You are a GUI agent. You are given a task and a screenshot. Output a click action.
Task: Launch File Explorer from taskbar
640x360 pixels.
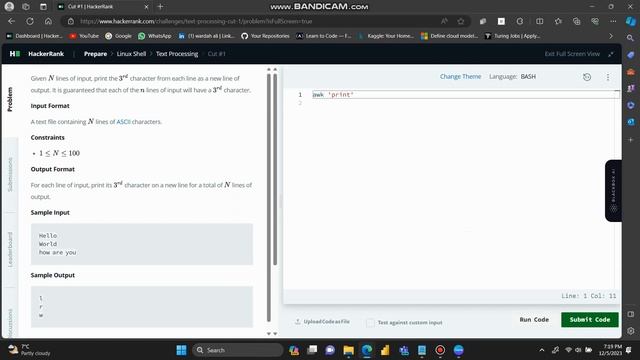[x=348, y=350]
